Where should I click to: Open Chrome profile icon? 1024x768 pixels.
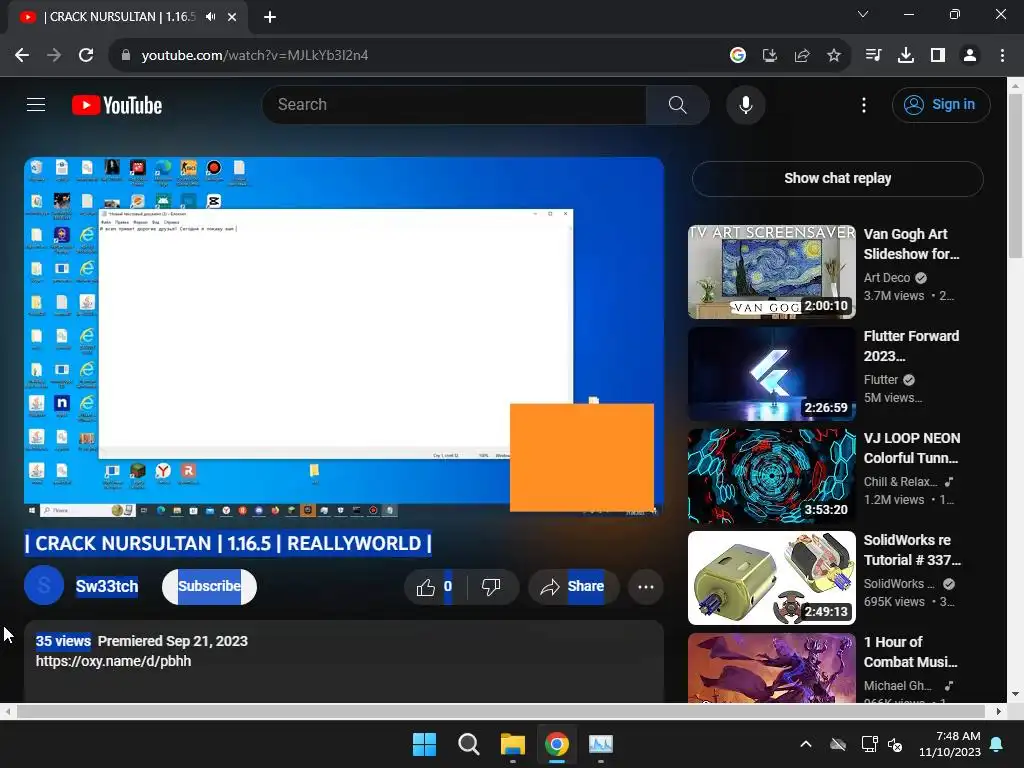point(970,56)
